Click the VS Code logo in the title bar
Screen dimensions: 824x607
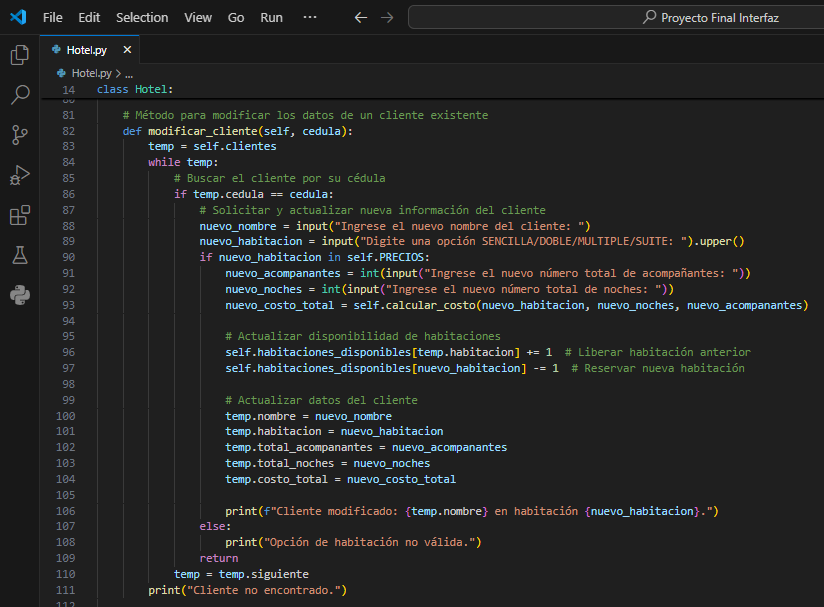[18, 17]
